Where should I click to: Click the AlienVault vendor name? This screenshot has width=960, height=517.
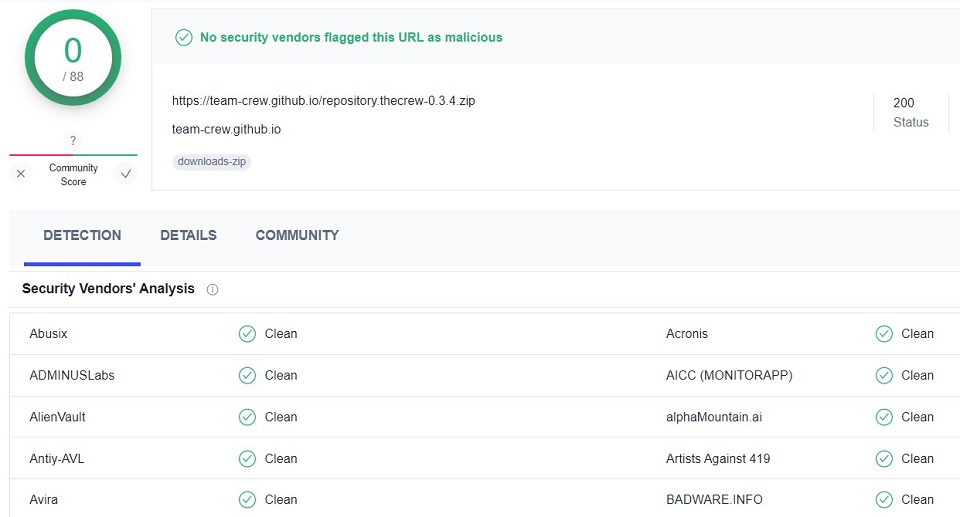point(58,417)
